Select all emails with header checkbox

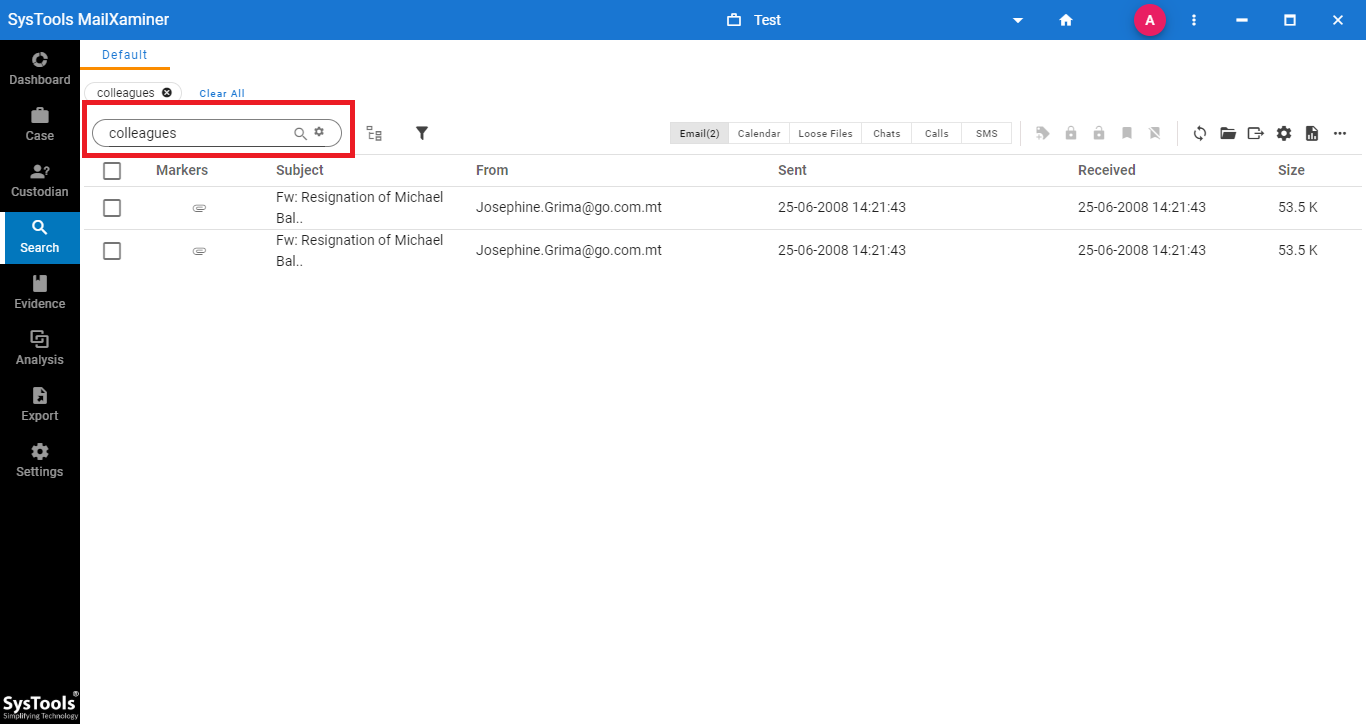(x=112, y=171)
